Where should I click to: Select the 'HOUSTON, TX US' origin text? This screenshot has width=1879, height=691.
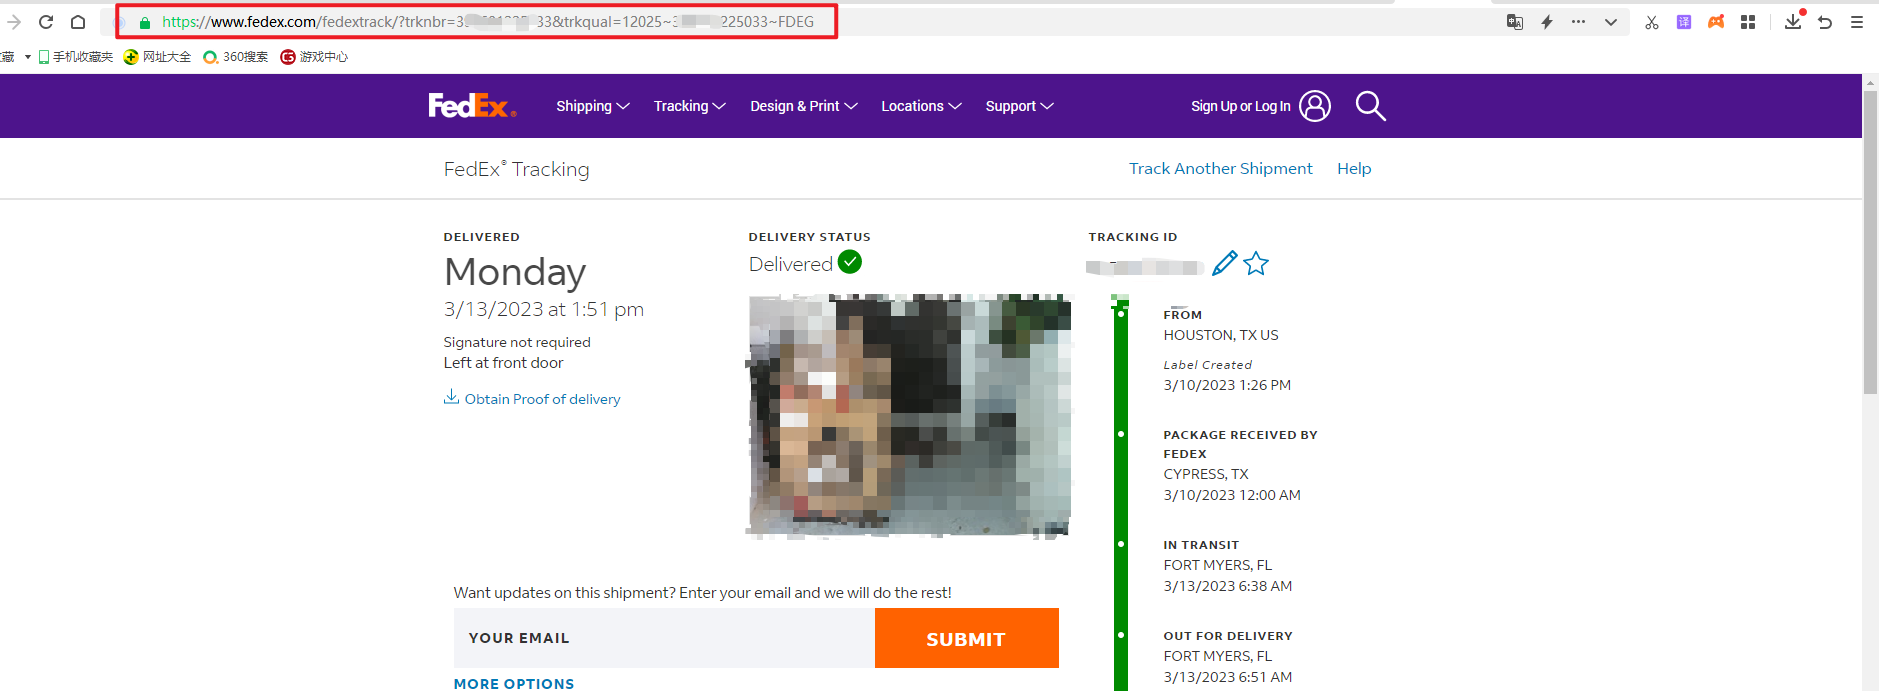[1221, 335]
